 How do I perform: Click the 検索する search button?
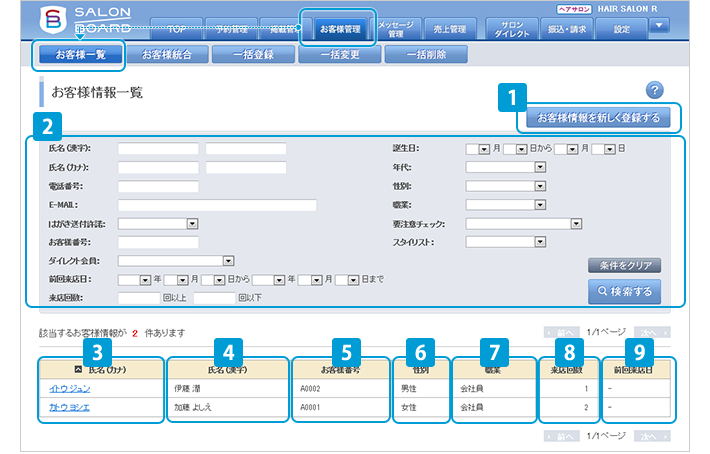click(624, 291)
